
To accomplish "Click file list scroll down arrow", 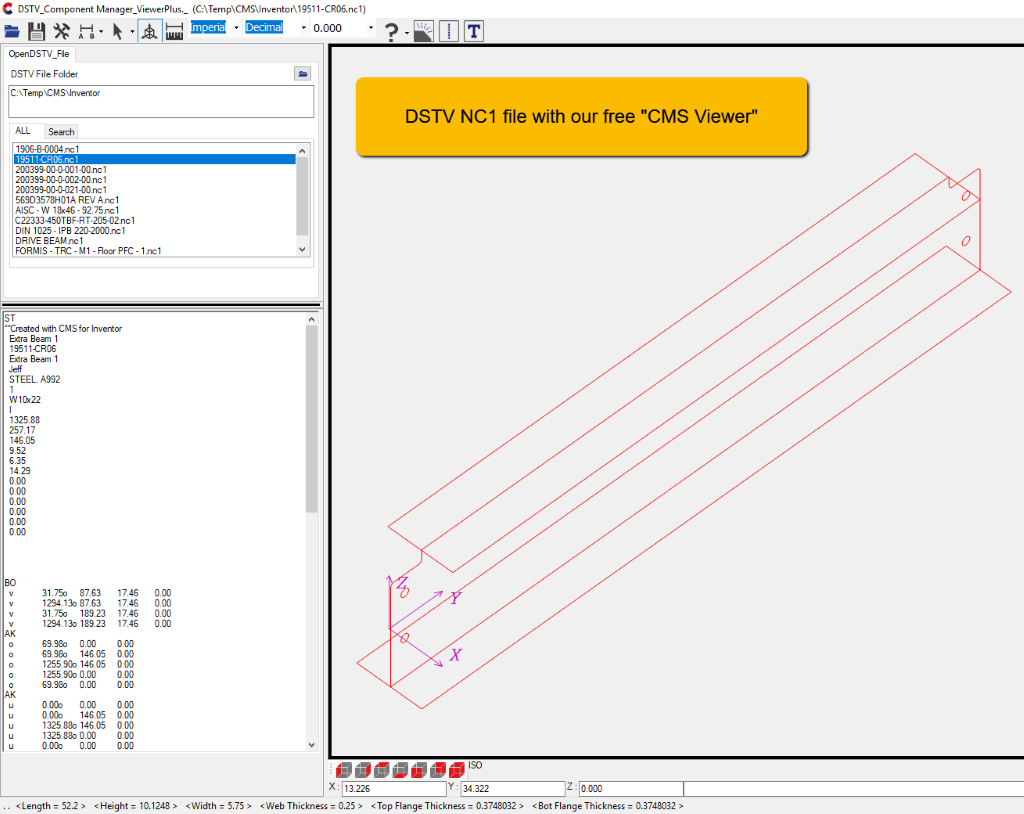I will click(302, 249).
